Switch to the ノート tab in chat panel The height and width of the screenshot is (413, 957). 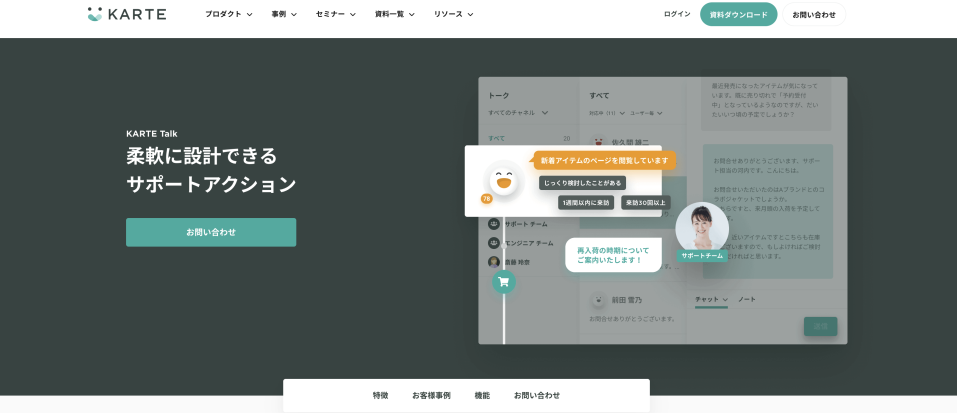(x=747, y=300)
